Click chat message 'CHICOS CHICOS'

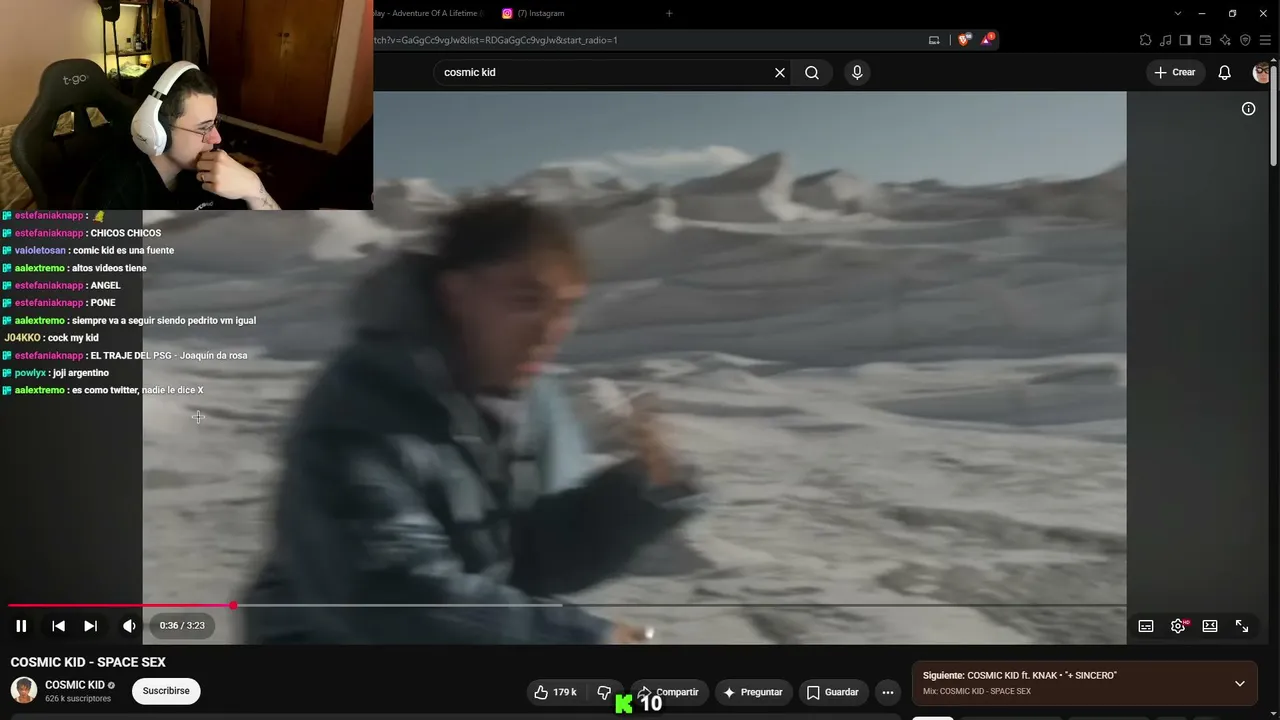coord(125,233)
